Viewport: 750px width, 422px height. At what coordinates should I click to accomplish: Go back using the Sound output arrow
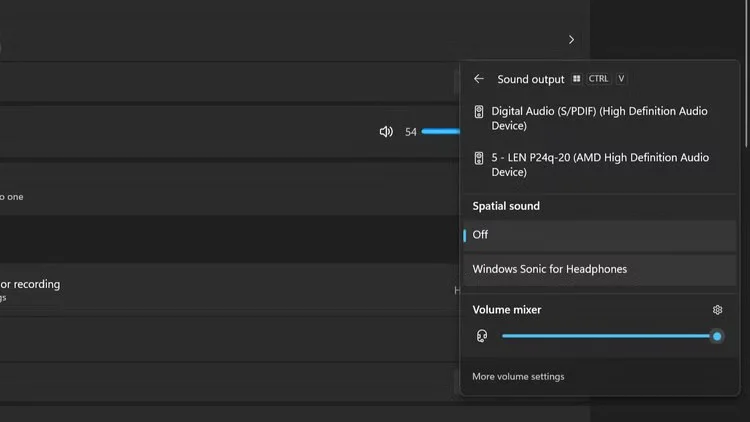pyautogui.click(x=479, y=79)
